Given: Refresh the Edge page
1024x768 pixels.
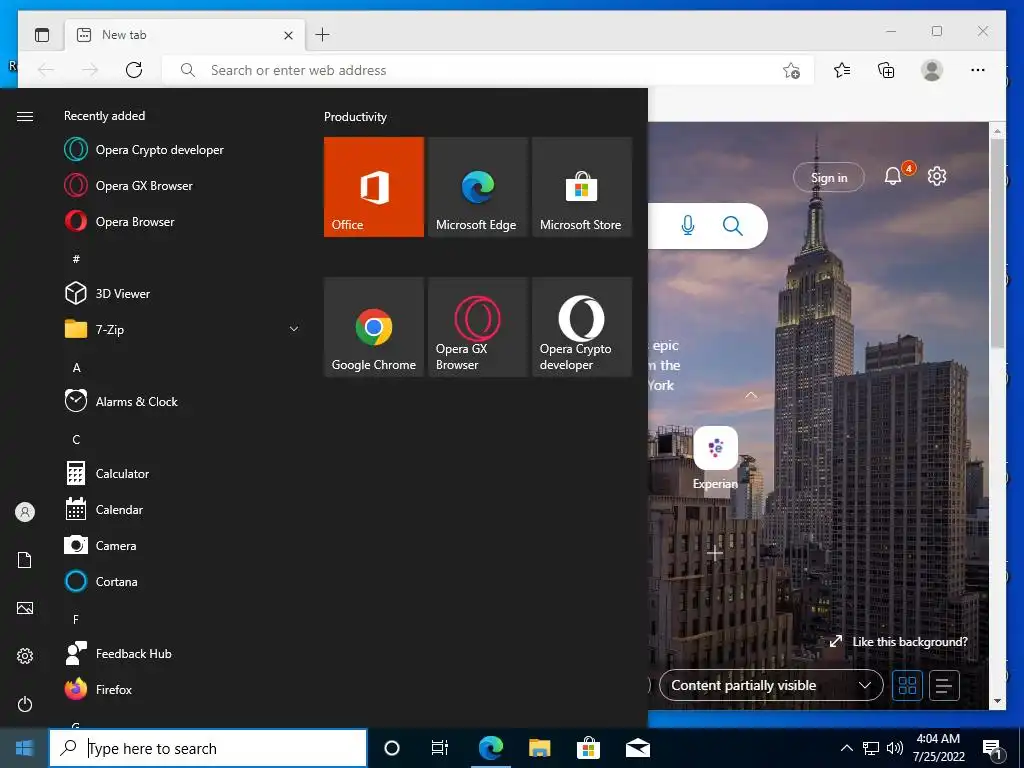Looking at the screenshot, I should (134, 70).
